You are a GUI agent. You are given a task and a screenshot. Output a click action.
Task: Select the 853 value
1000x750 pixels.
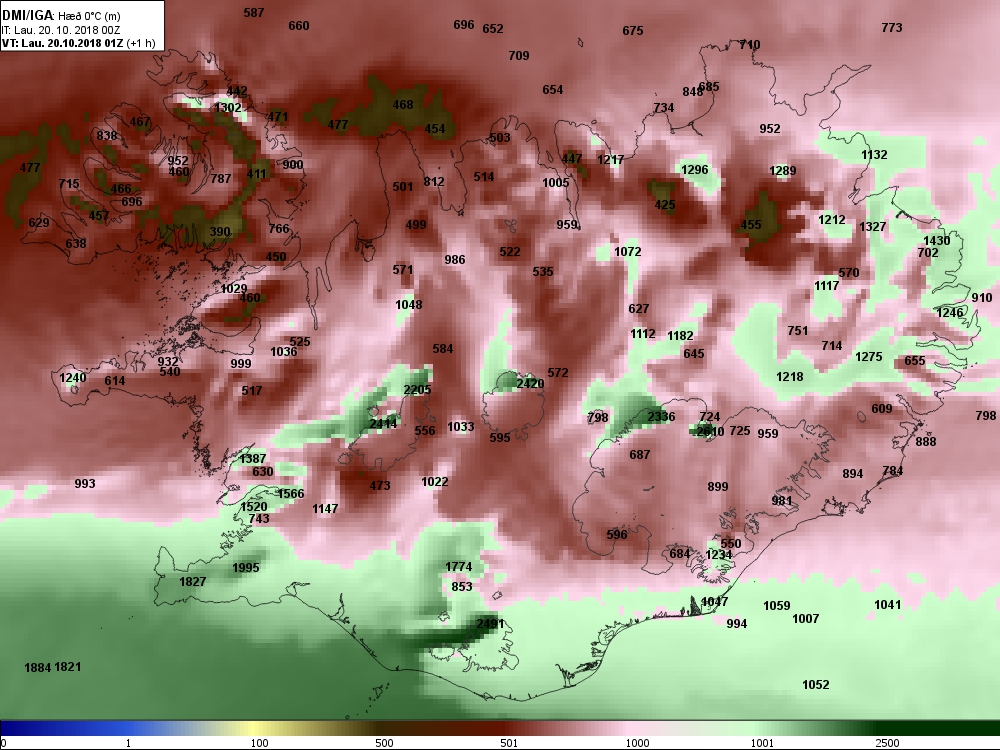pos(462,587)
